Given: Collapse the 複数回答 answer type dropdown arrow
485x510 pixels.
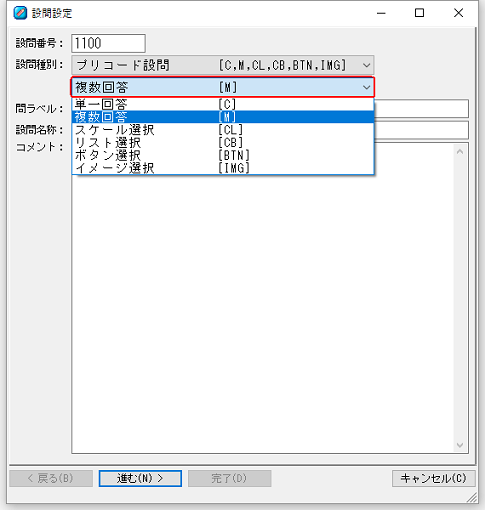Looking at the screenshot, I should tap(366, 87).
